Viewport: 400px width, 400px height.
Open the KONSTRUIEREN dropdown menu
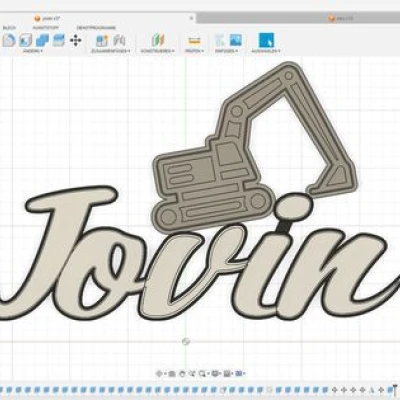(158, 51)
